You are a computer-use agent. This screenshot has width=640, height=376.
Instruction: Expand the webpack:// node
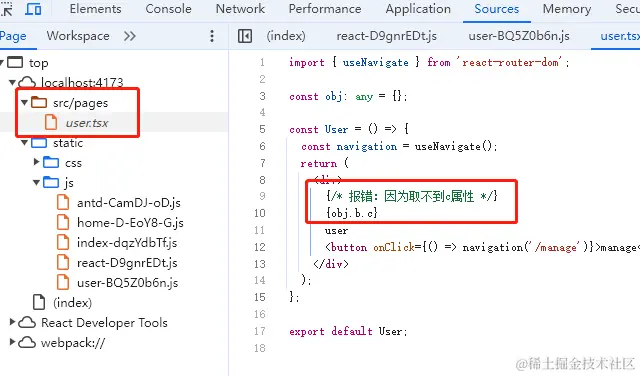click(x=12, y=342)
